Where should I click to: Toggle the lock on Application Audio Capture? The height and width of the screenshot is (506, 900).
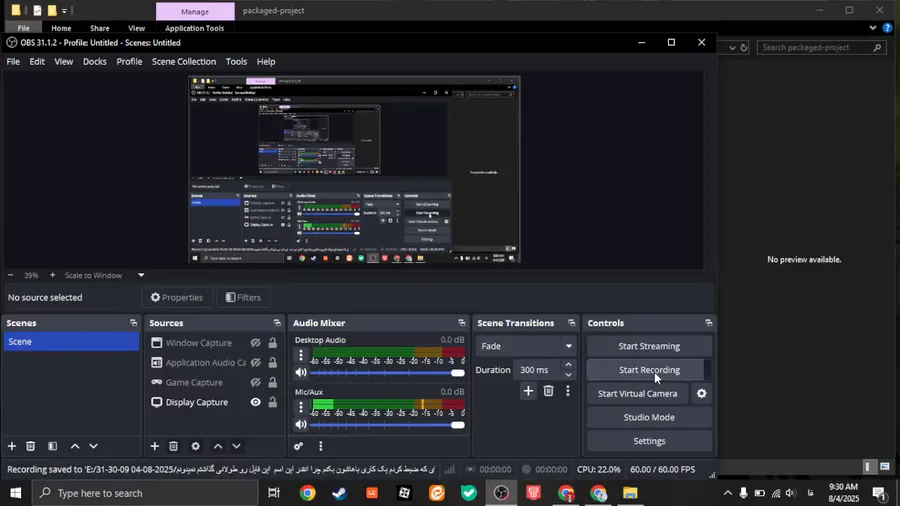coord(273,363)
